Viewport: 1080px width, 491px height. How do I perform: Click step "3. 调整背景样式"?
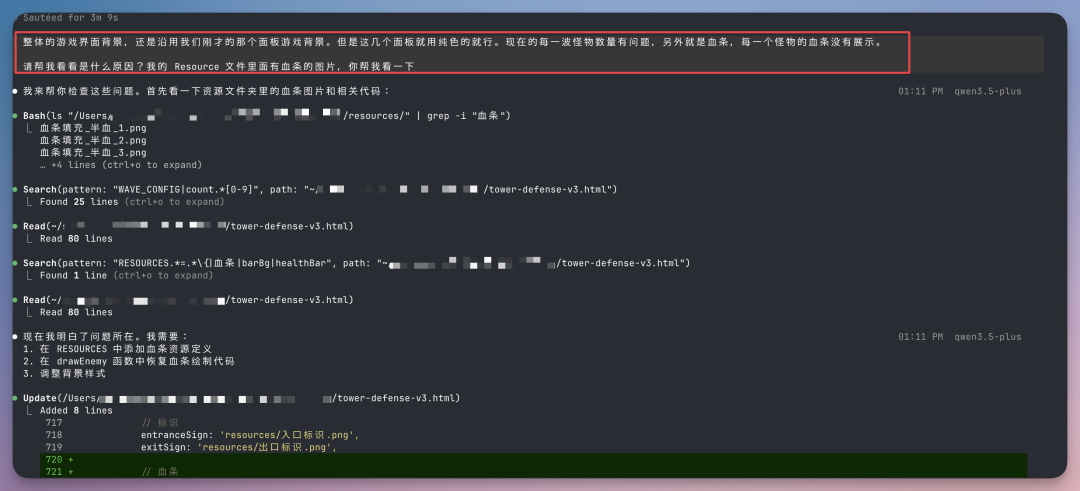tap(64, 373)
